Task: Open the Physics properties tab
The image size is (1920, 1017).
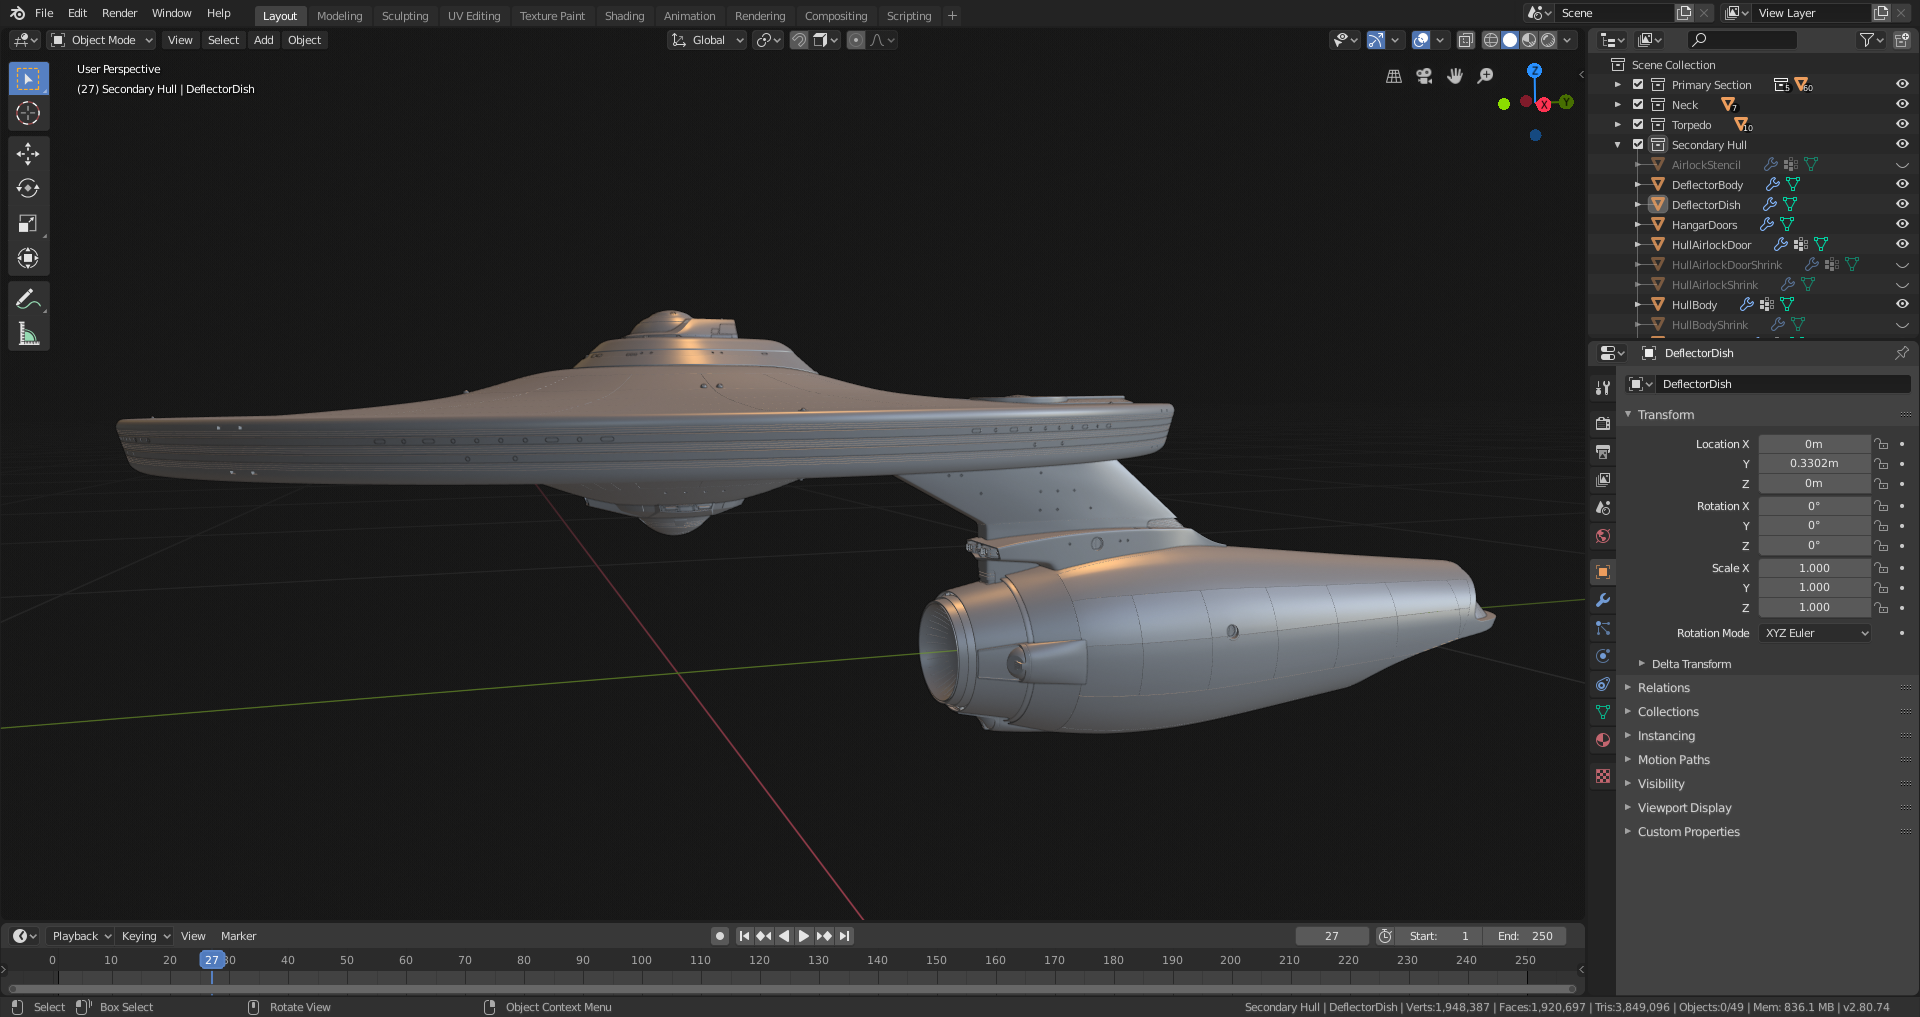Action: [x=1603, y=656]
